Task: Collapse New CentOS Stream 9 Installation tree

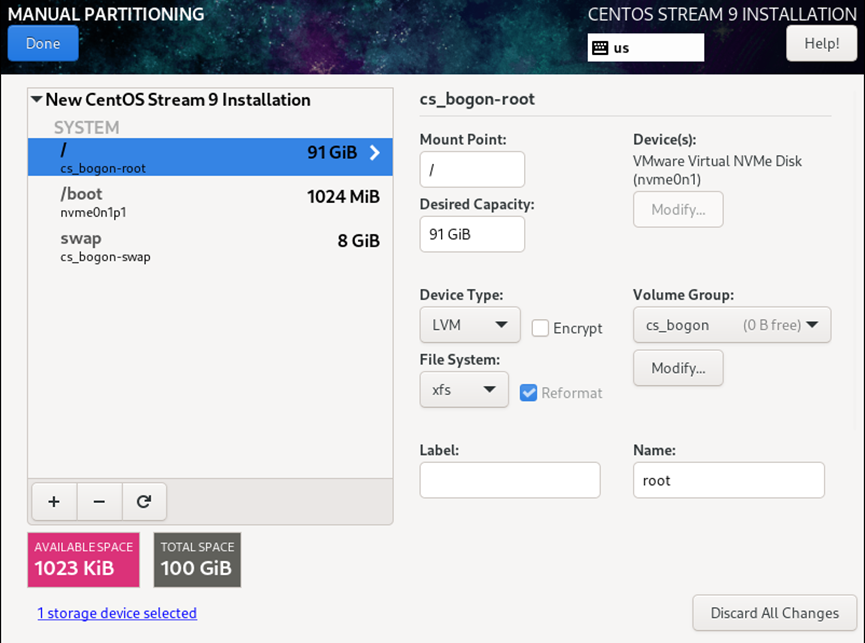Action: tap(37, 100)
